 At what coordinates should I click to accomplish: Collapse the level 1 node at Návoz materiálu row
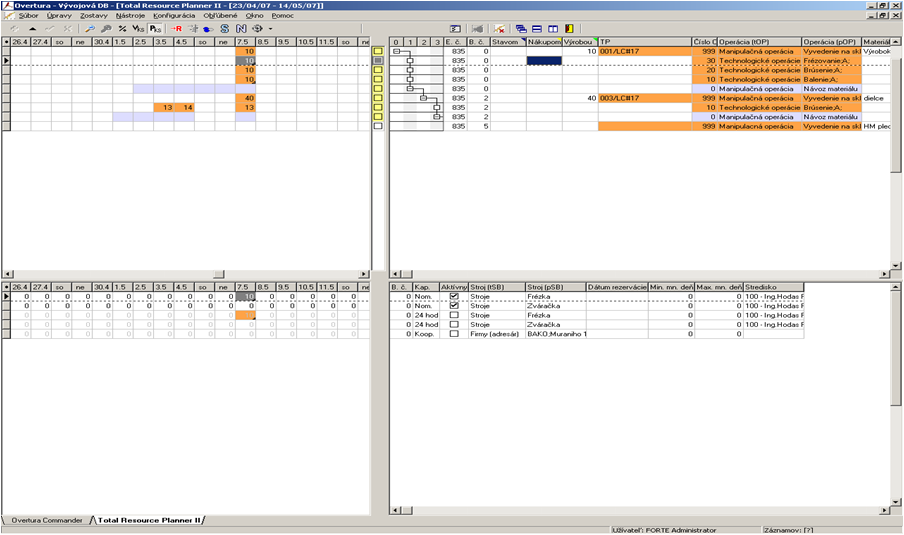click(410, 89)
